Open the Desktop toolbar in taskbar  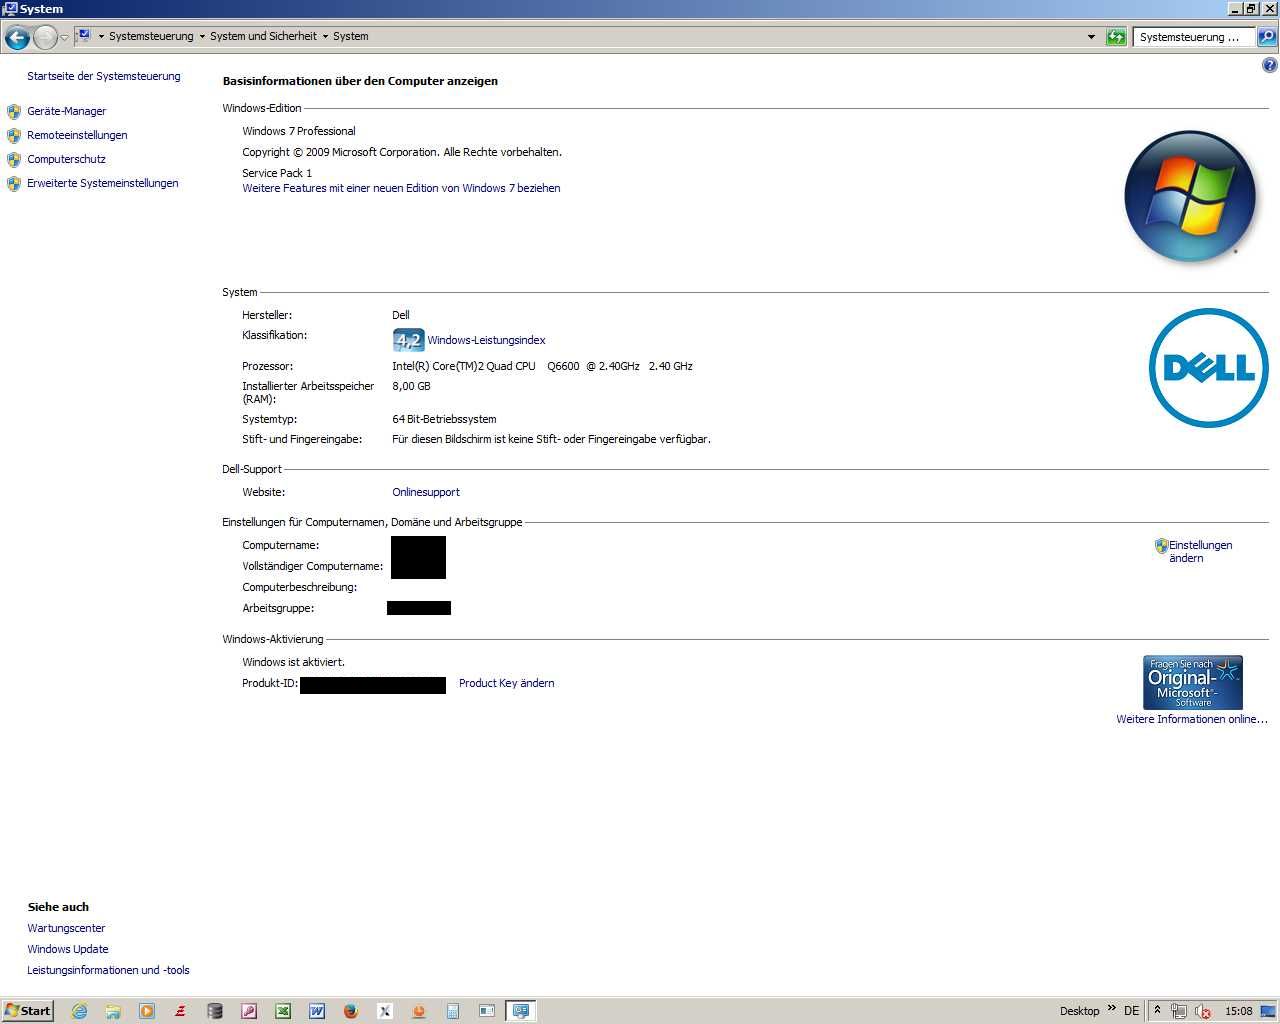[x=1079, y=1011]
